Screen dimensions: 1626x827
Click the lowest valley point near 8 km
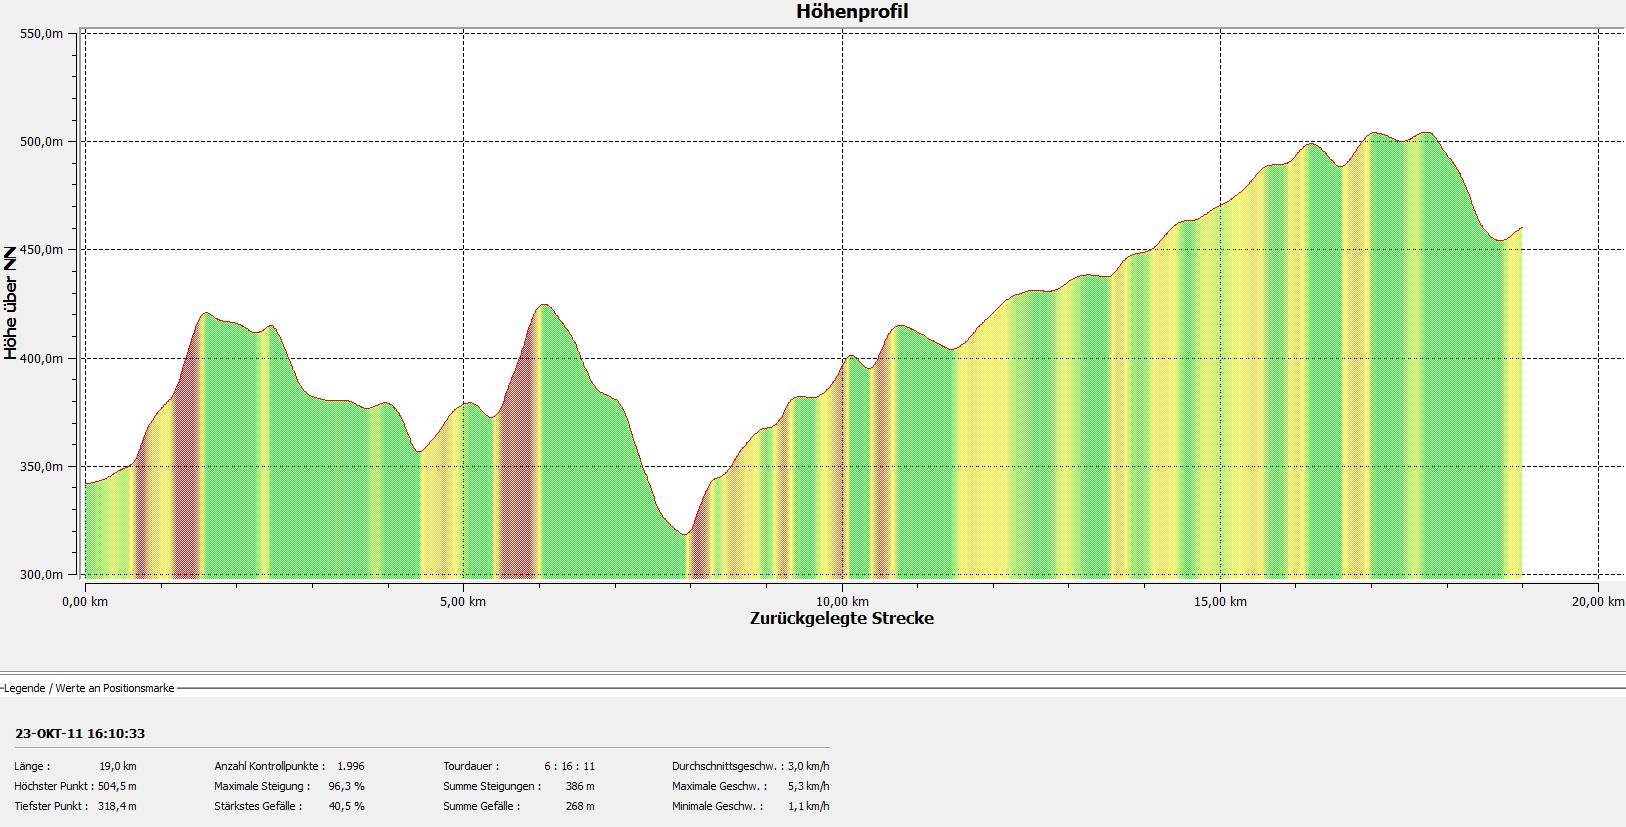685,534
